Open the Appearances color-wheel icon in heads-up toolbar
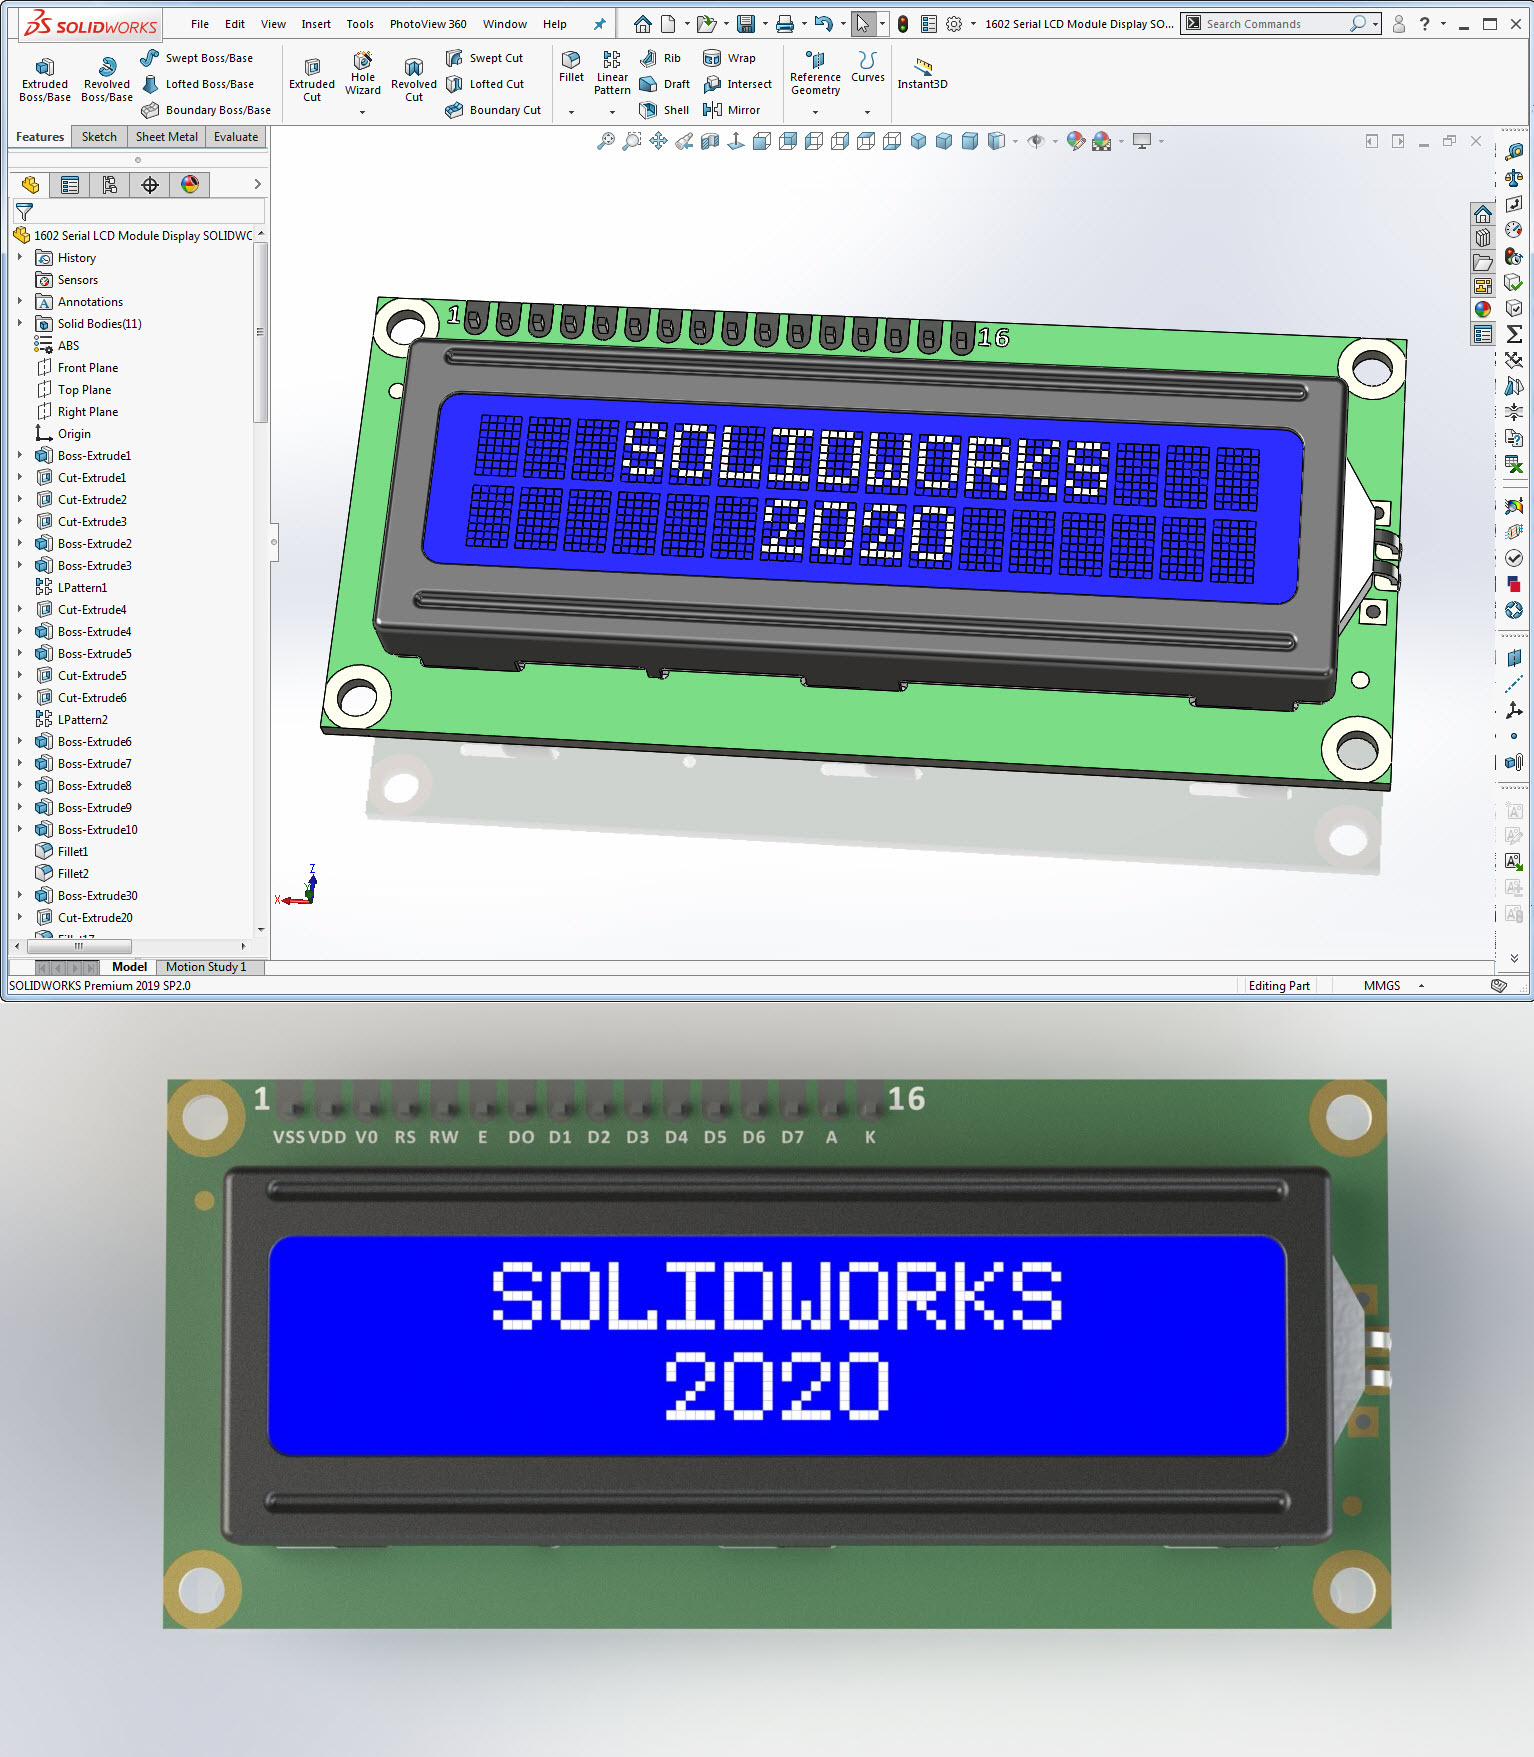The image size is (1534, 1757). [x=1076, y=141]
